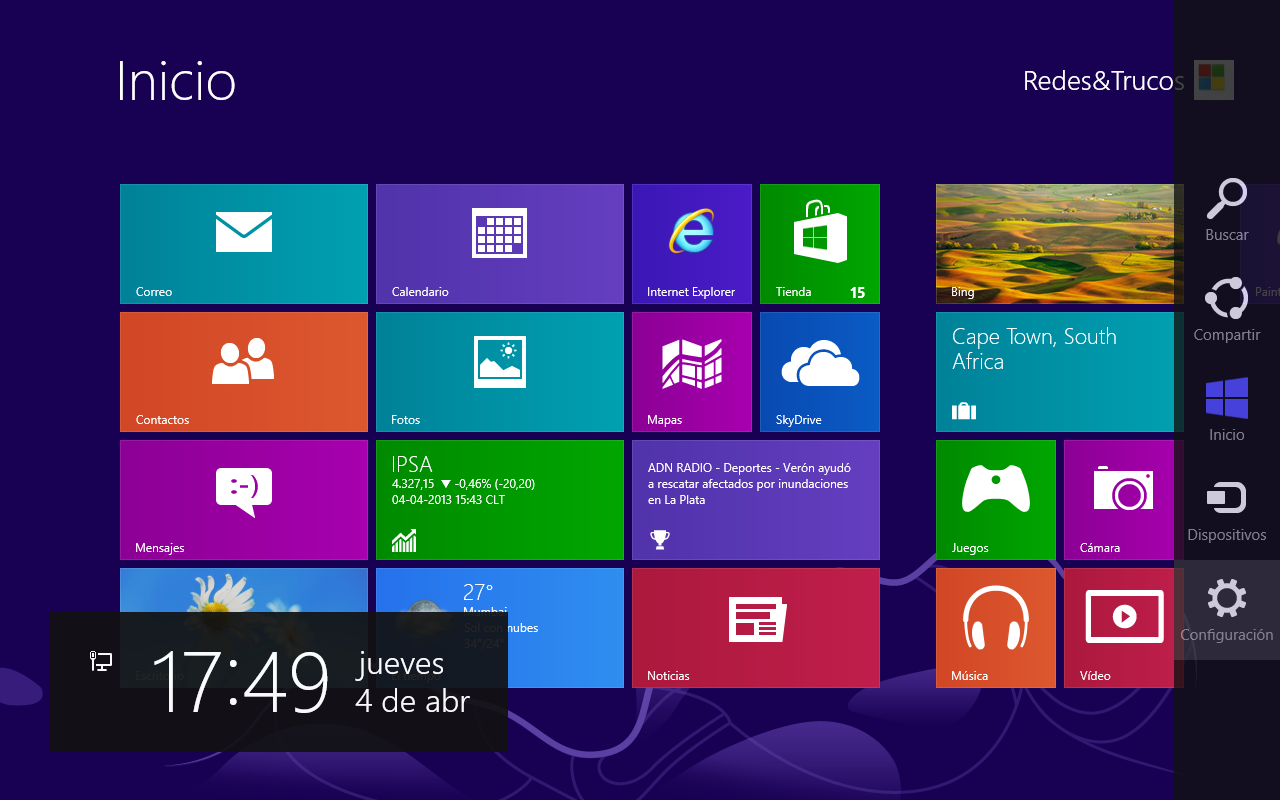Click the user account picture
Screen dimensions: 1280x800
pyautogui.click(x=1214, y=80)
